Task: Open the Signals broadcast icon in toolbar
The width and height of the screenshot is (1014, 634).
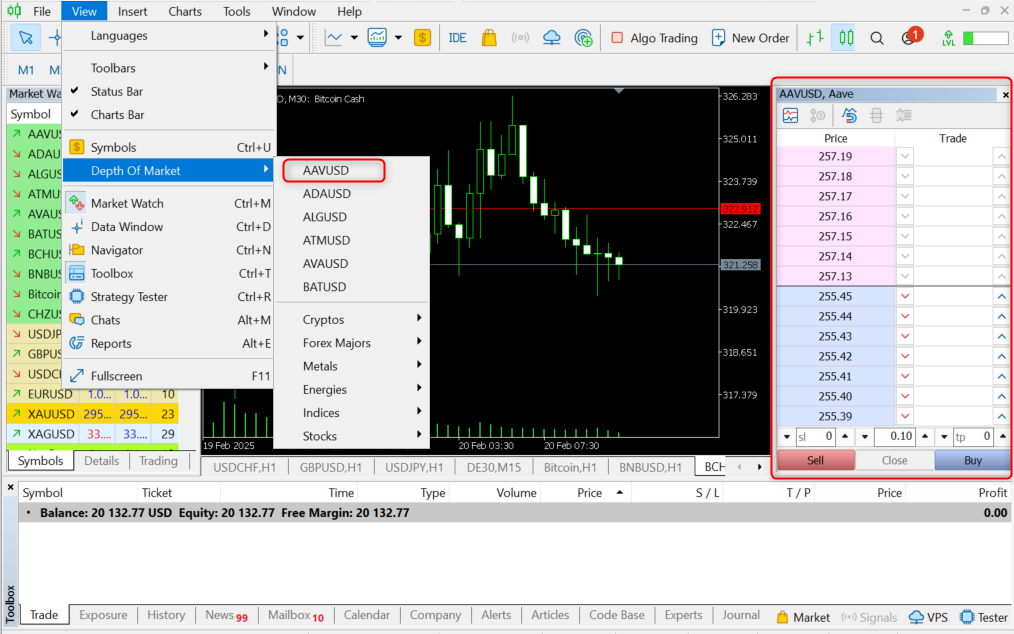Action: (x=520, y=38)
